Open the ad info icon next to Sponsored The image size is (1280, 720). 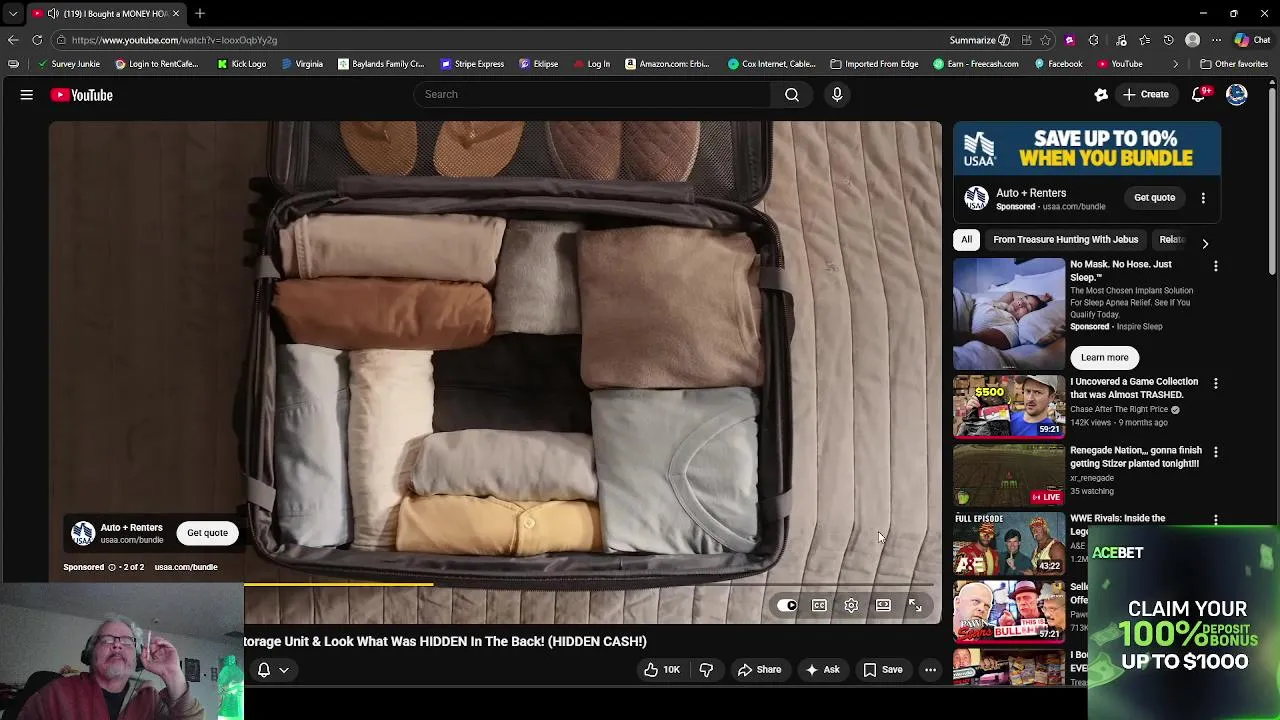pos(112,567)
